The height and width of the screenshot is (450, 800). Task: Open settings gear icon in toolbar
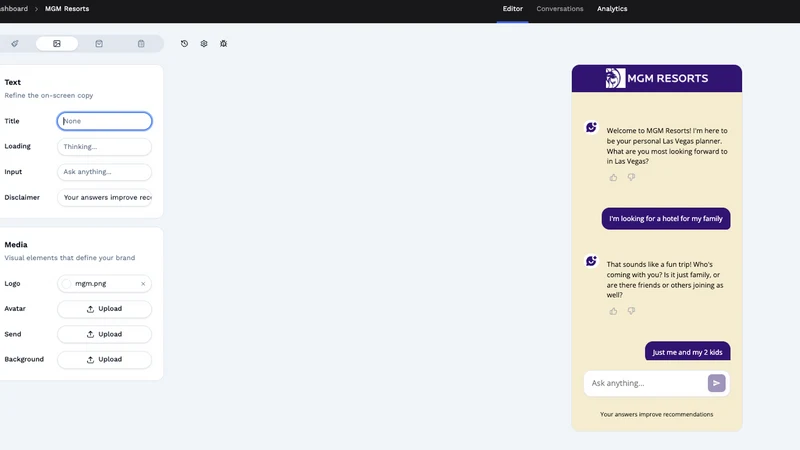point(204,44)
